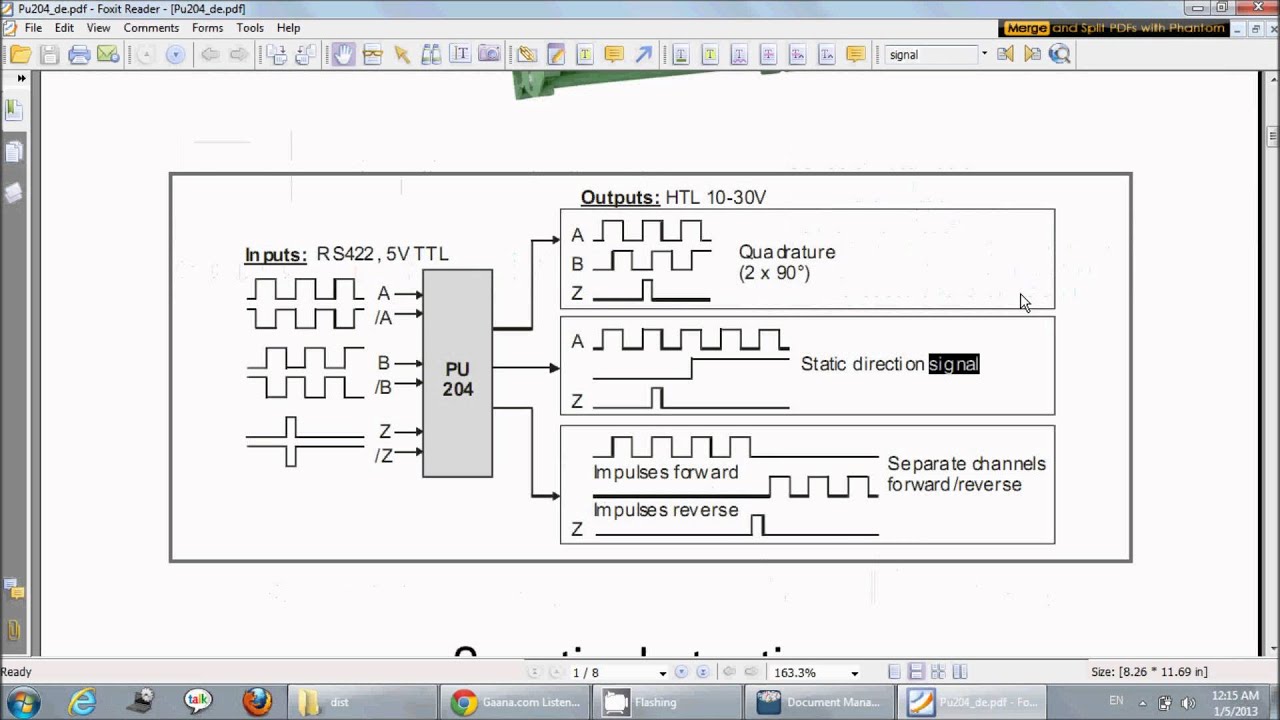Open the Comments menu
The width and height of the screenshot is (1280, 720).
tap(151, 28)
